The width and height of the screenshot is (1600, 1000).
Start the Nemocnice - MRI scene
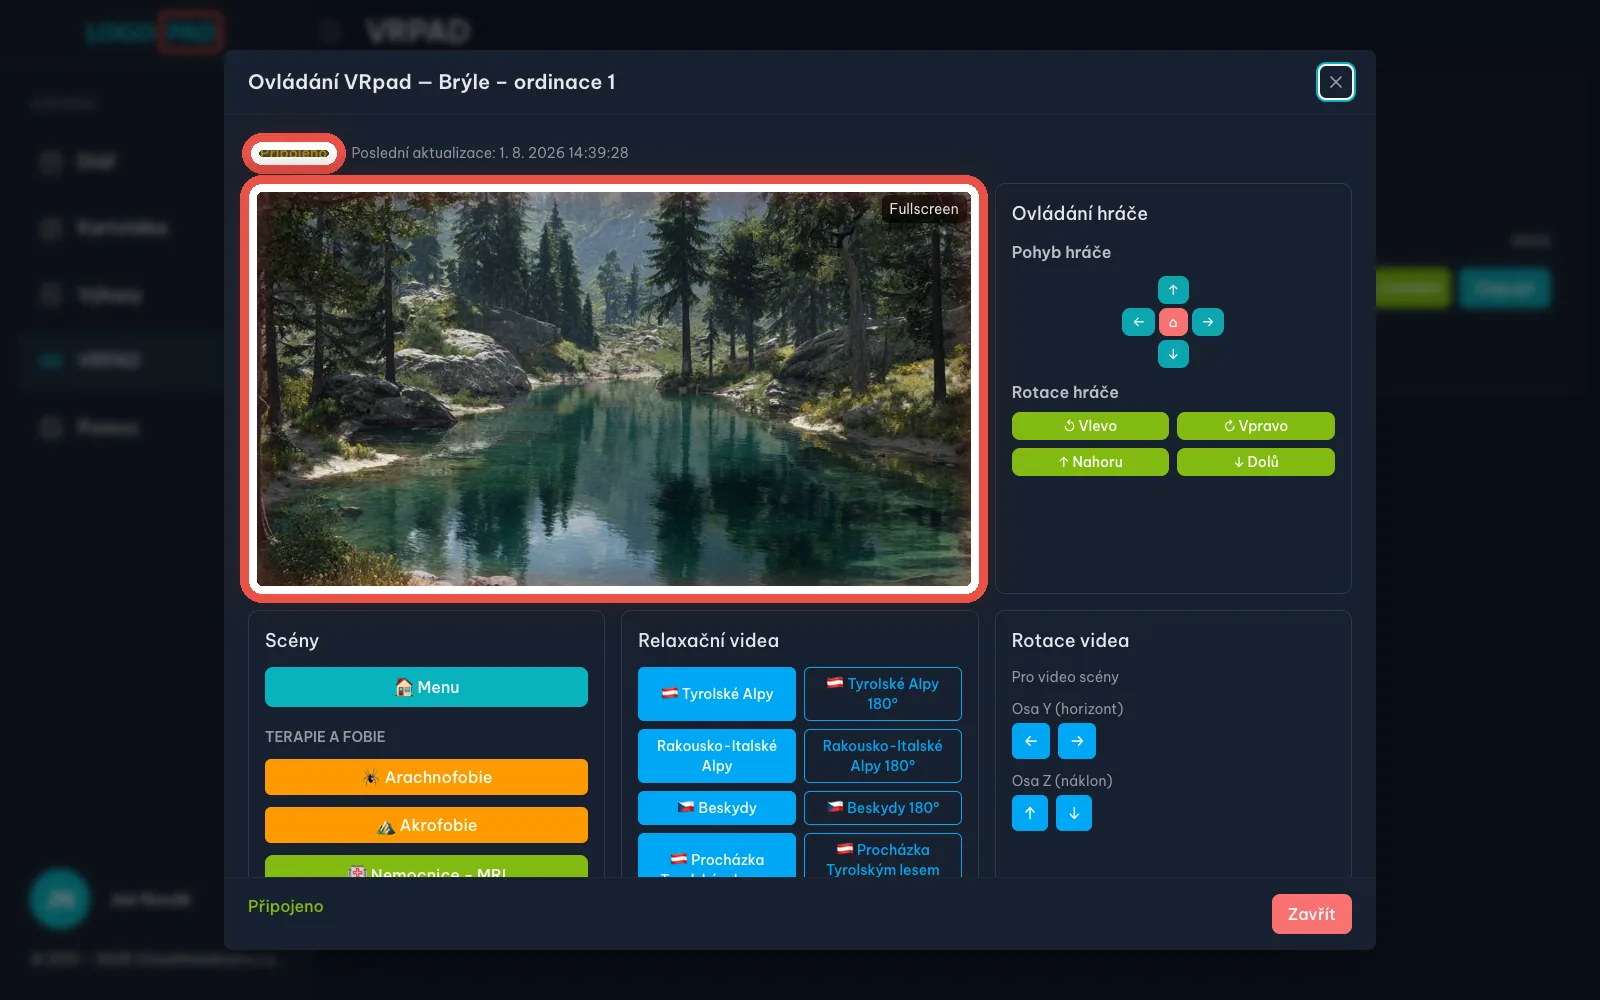point(426,867)
